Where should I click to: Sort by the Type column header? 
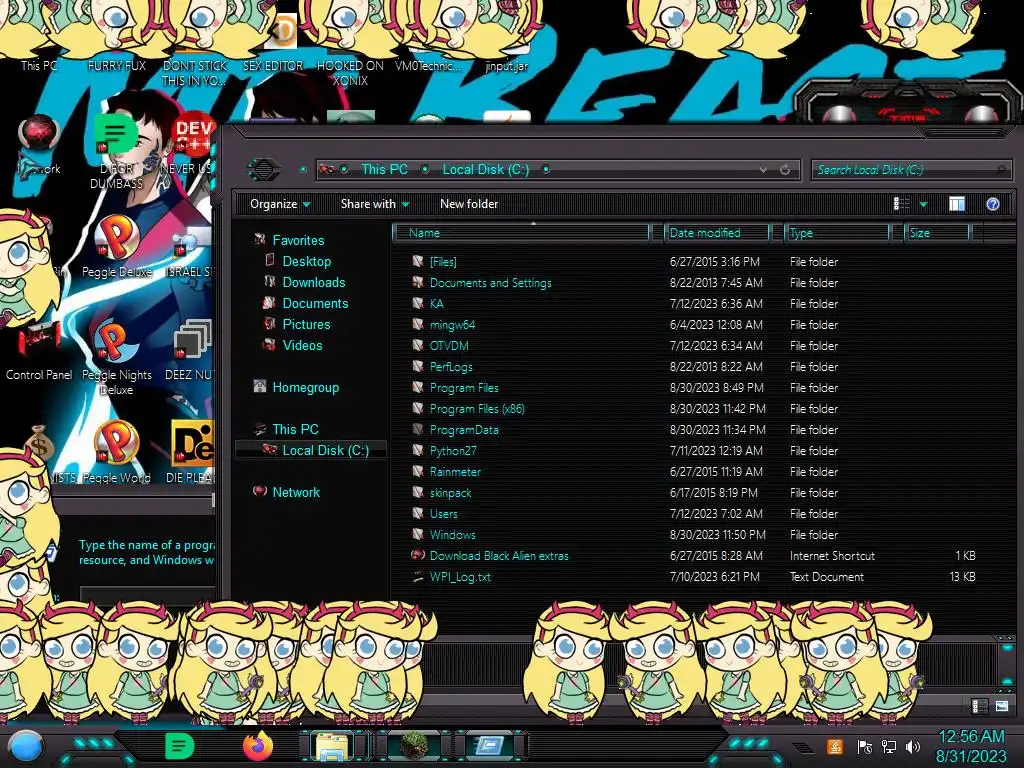[x=837, y=232]
